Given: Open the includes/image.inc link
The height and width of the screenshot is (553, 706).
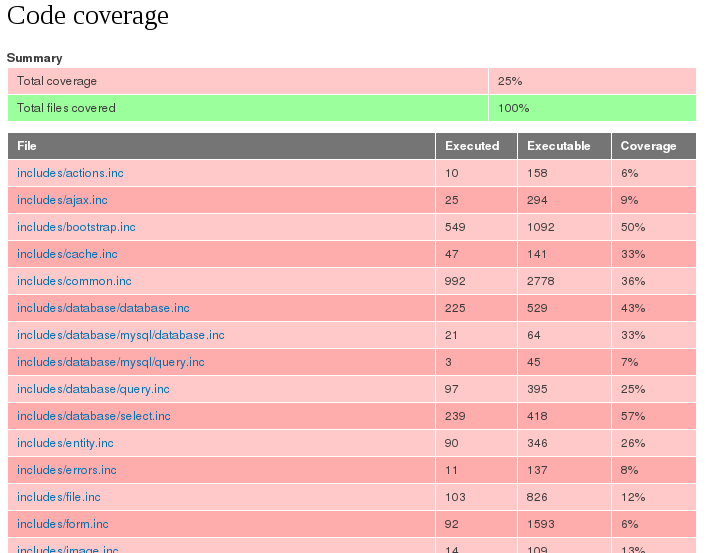Looking at the screenshot, I should coord(68,549).
